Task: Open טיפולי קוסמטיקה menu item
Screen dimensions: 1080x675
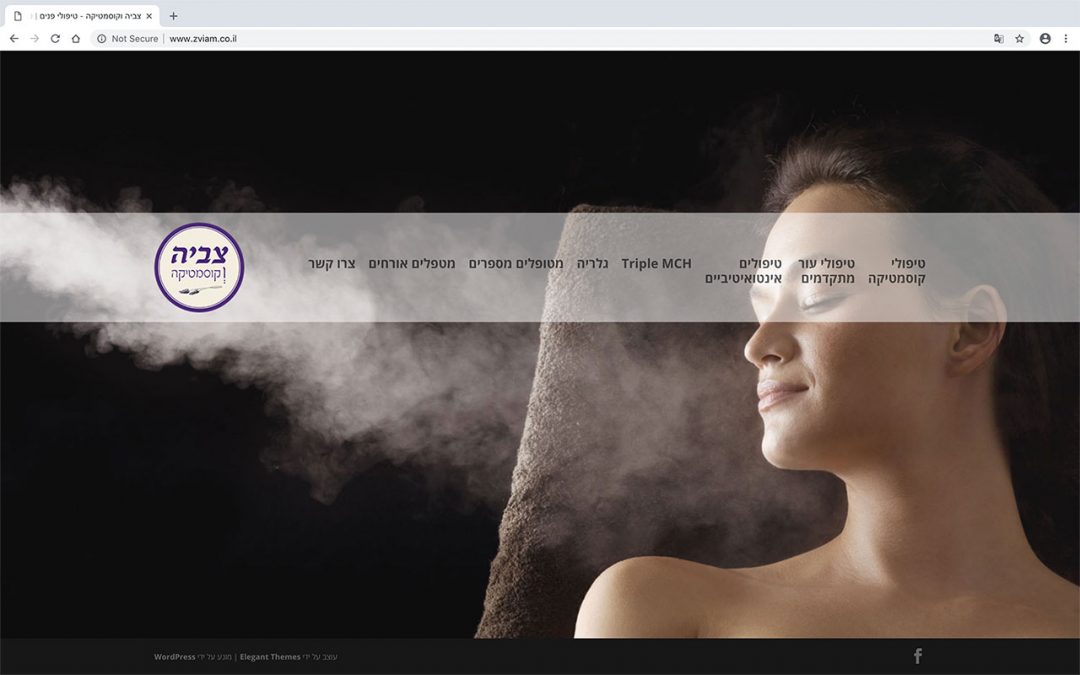Action: (897, 271)
